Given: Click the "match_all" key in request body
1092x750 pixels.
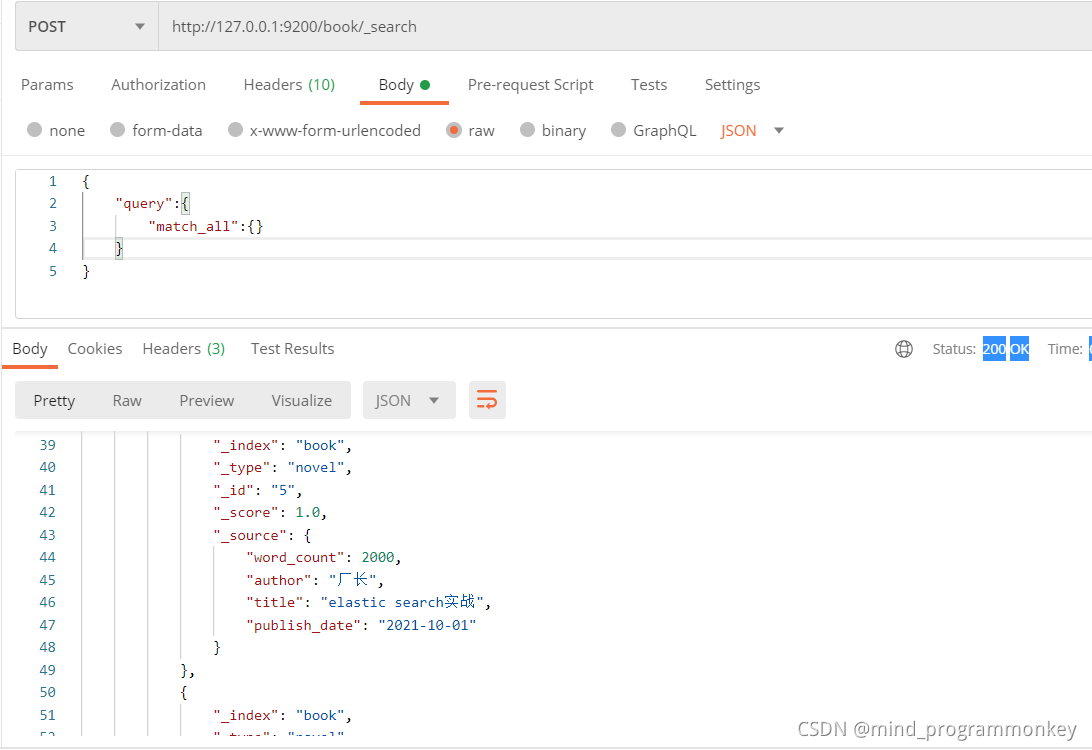Looking at the screenshot, I should coord(193,226).
